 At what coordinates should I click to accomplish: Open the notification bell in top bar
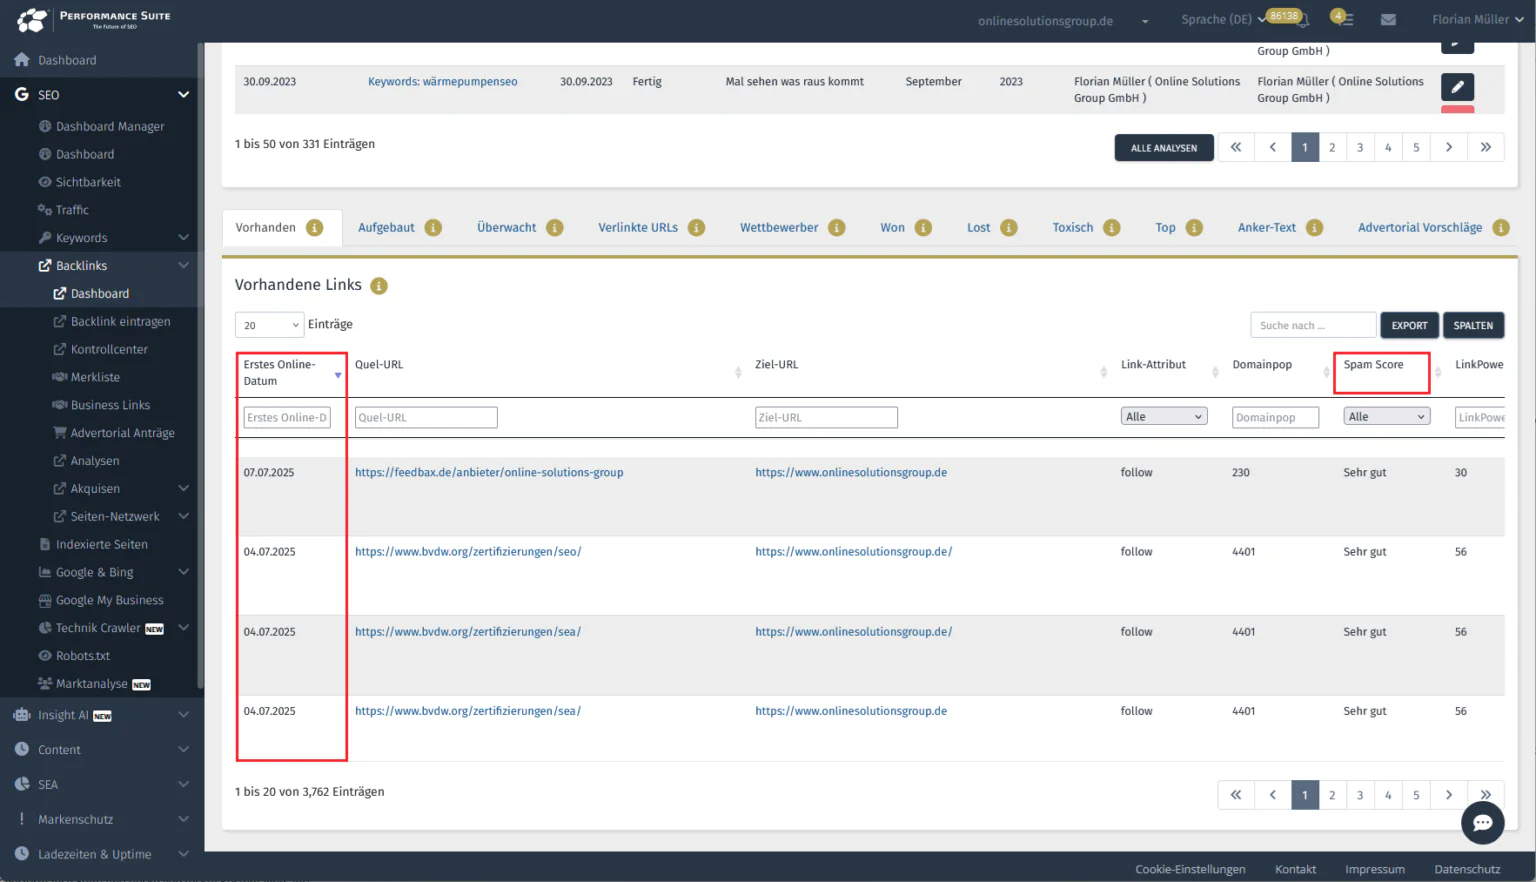1303,20
